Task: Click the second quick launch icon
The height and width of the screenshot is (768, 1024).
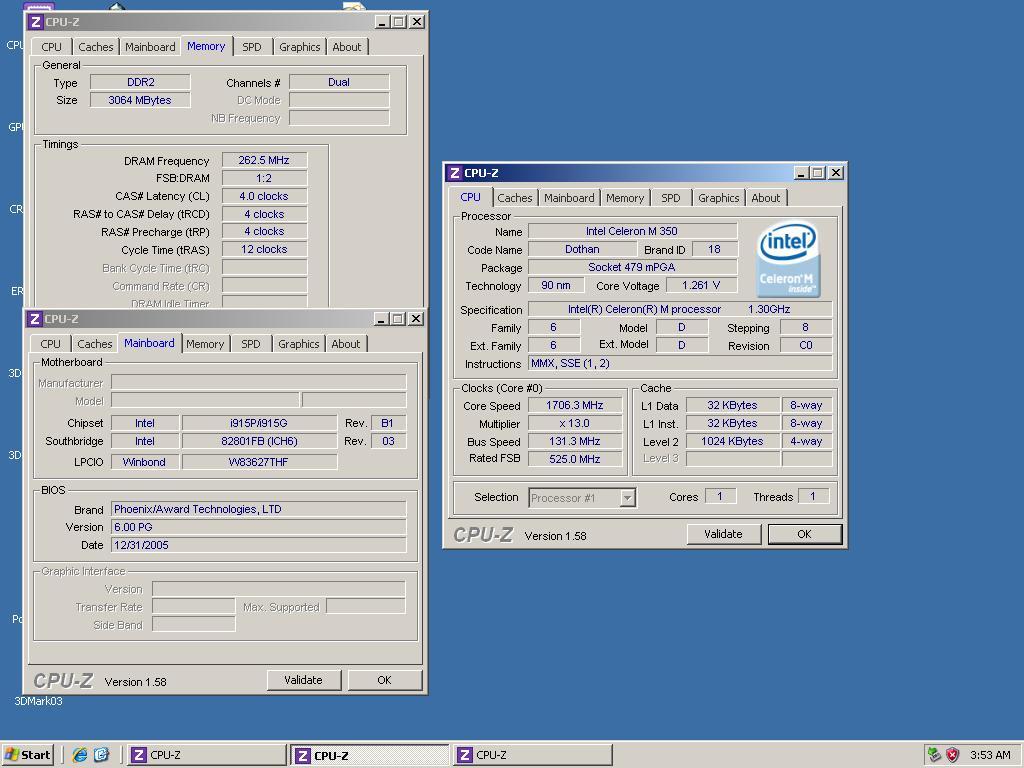Action: [102, 755]
